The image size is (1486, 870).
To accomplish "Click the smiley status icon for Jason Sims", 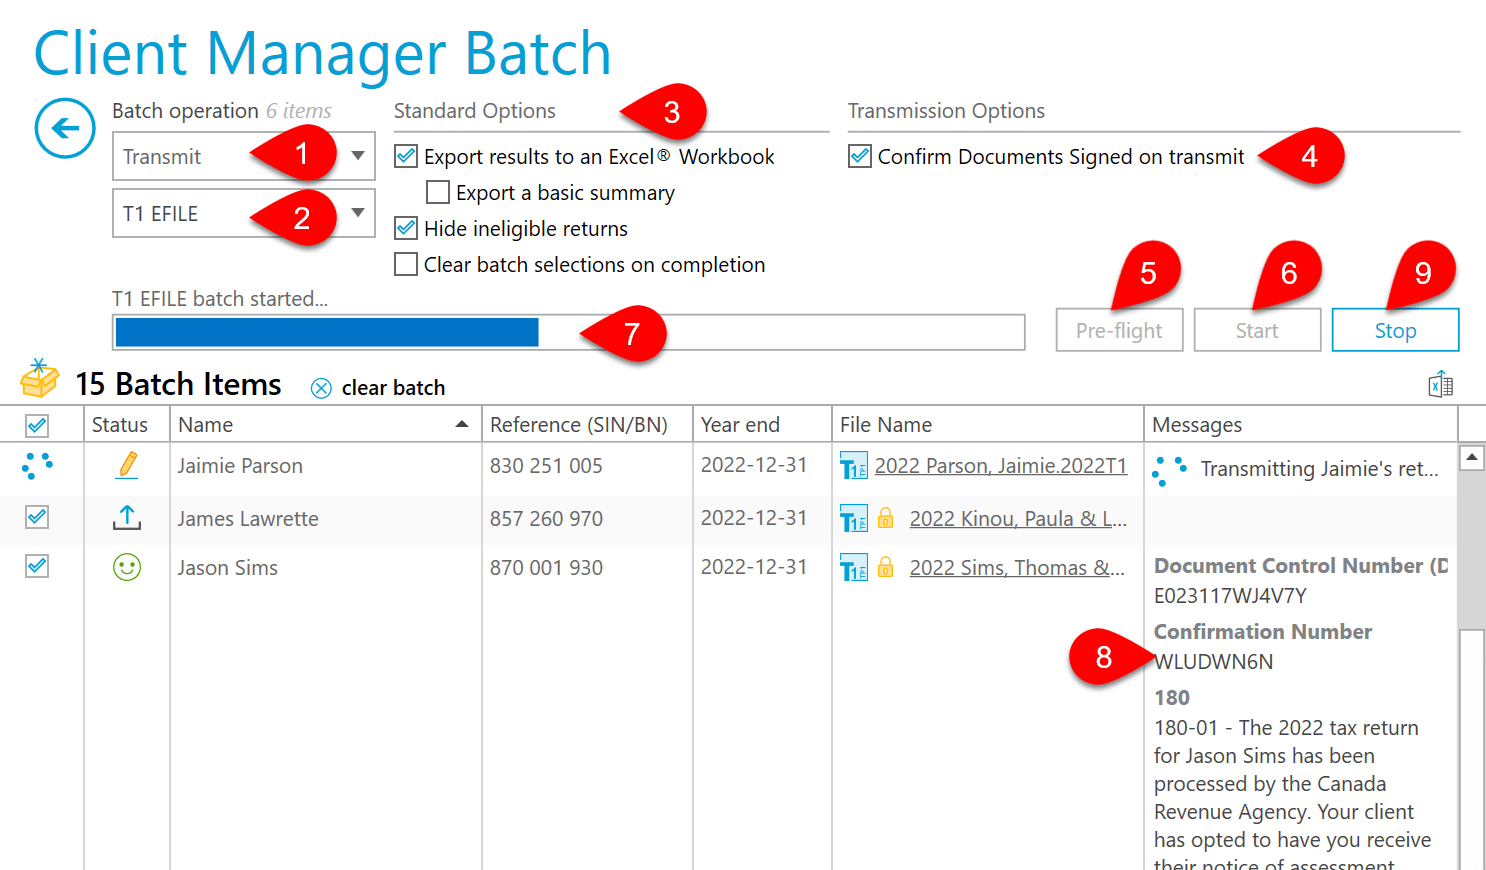I will point(127,567).
